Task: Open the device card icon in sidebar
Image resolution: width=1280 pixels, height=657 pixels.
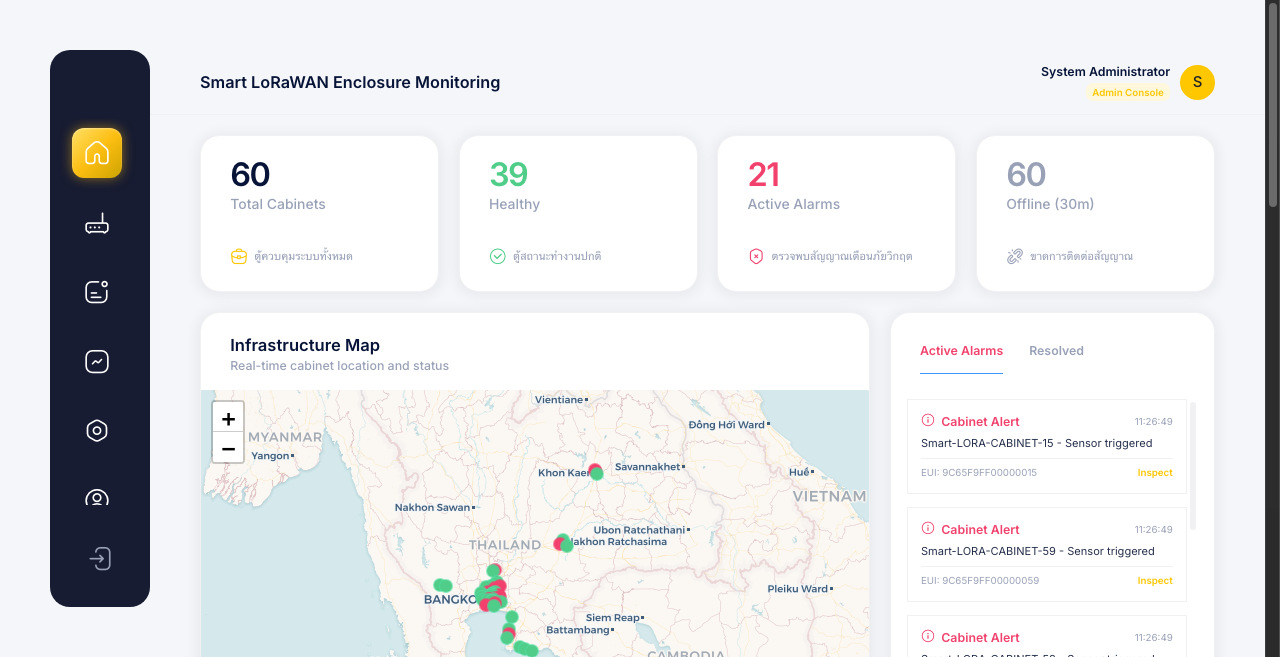Action: pyautogui.click(x=97, y=292)
